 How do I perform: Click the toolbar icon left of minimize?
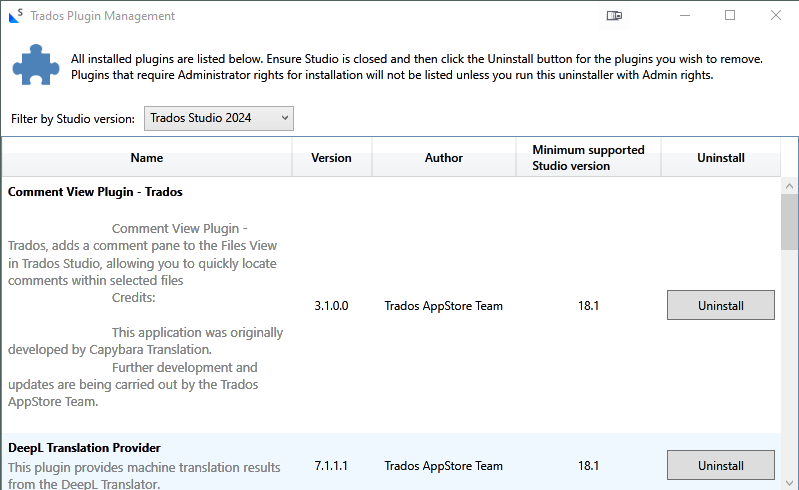tap(614, 16)
